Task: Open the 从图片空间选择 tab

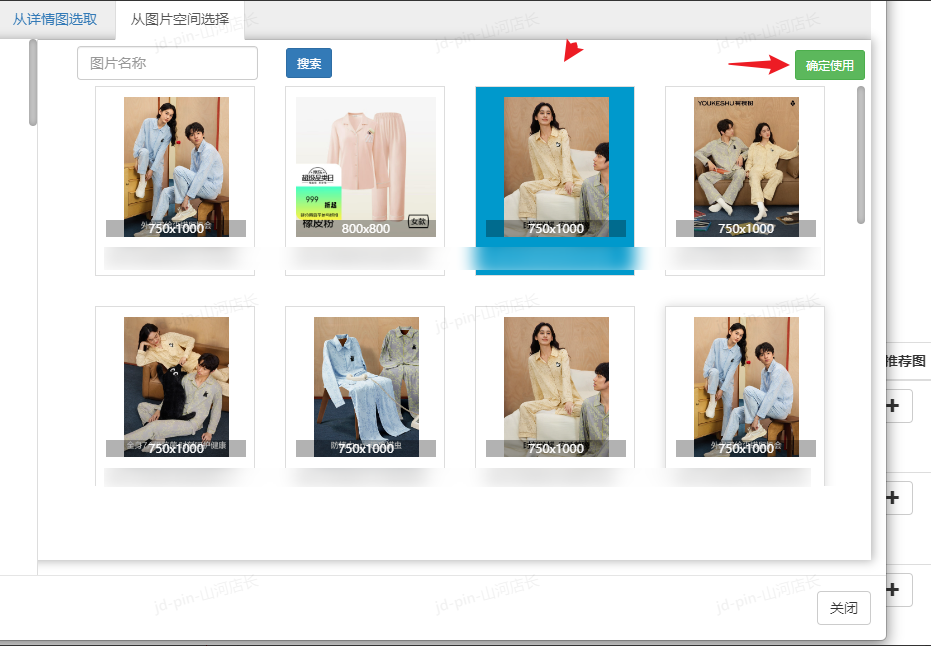Action: [180, 19]
